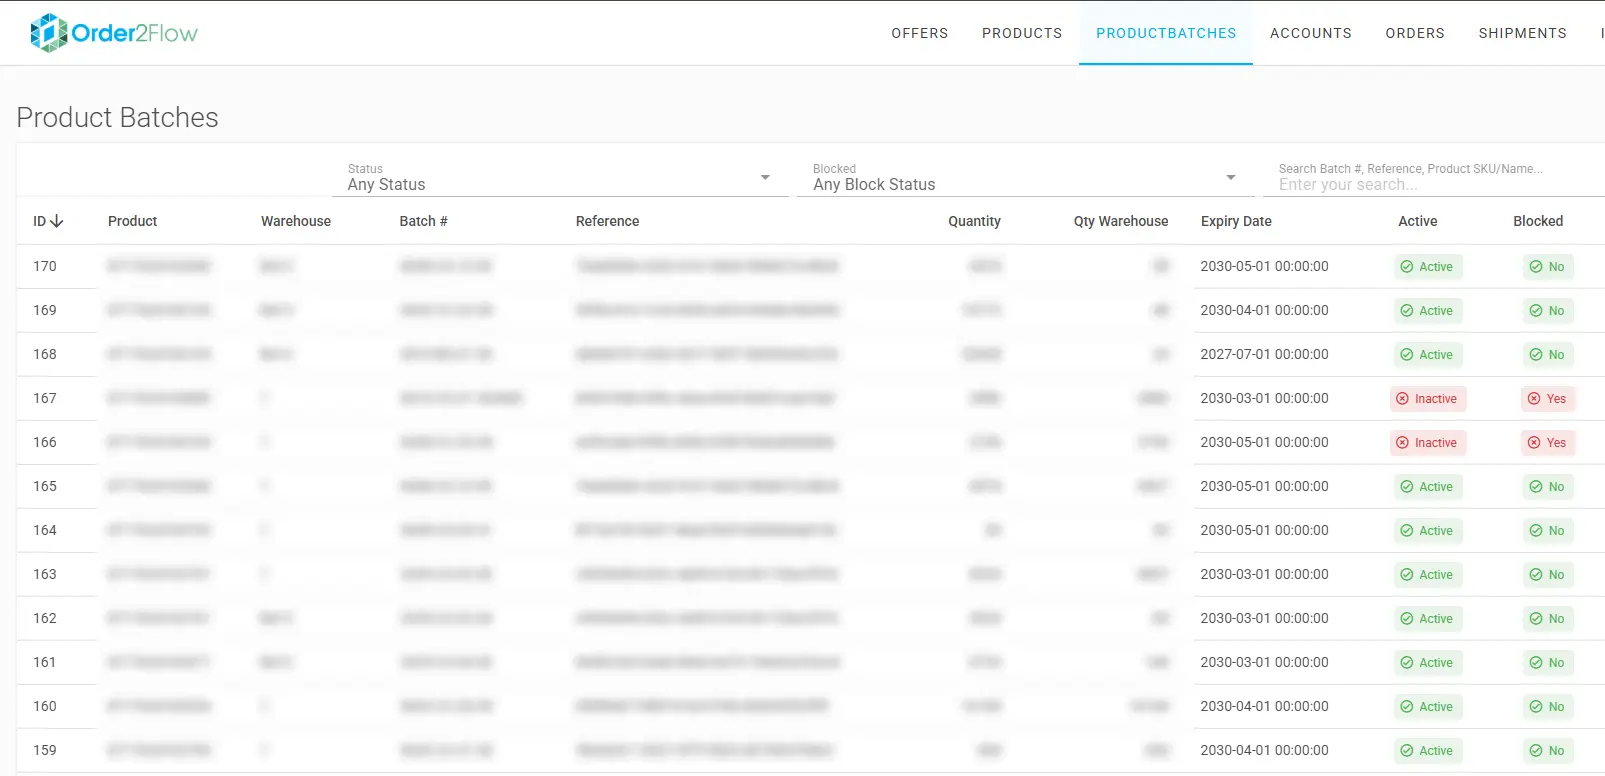Image resolution: width=1605 pixels, height=776 pixels.
Task: Select the Active check icon for batch 161
Action: [x=1407, y=663]
